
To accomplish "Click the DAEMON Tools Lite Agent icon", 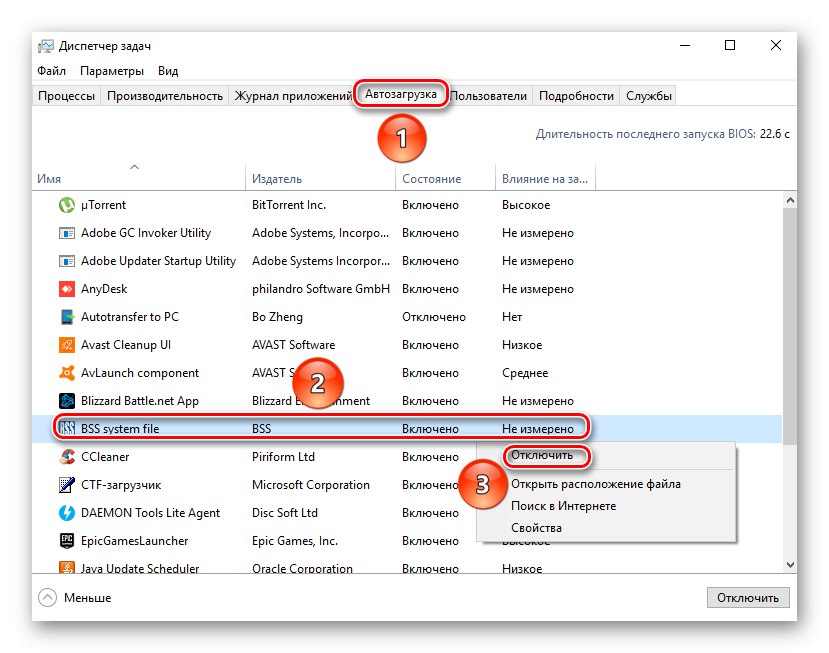I will [x=67, y=512].
